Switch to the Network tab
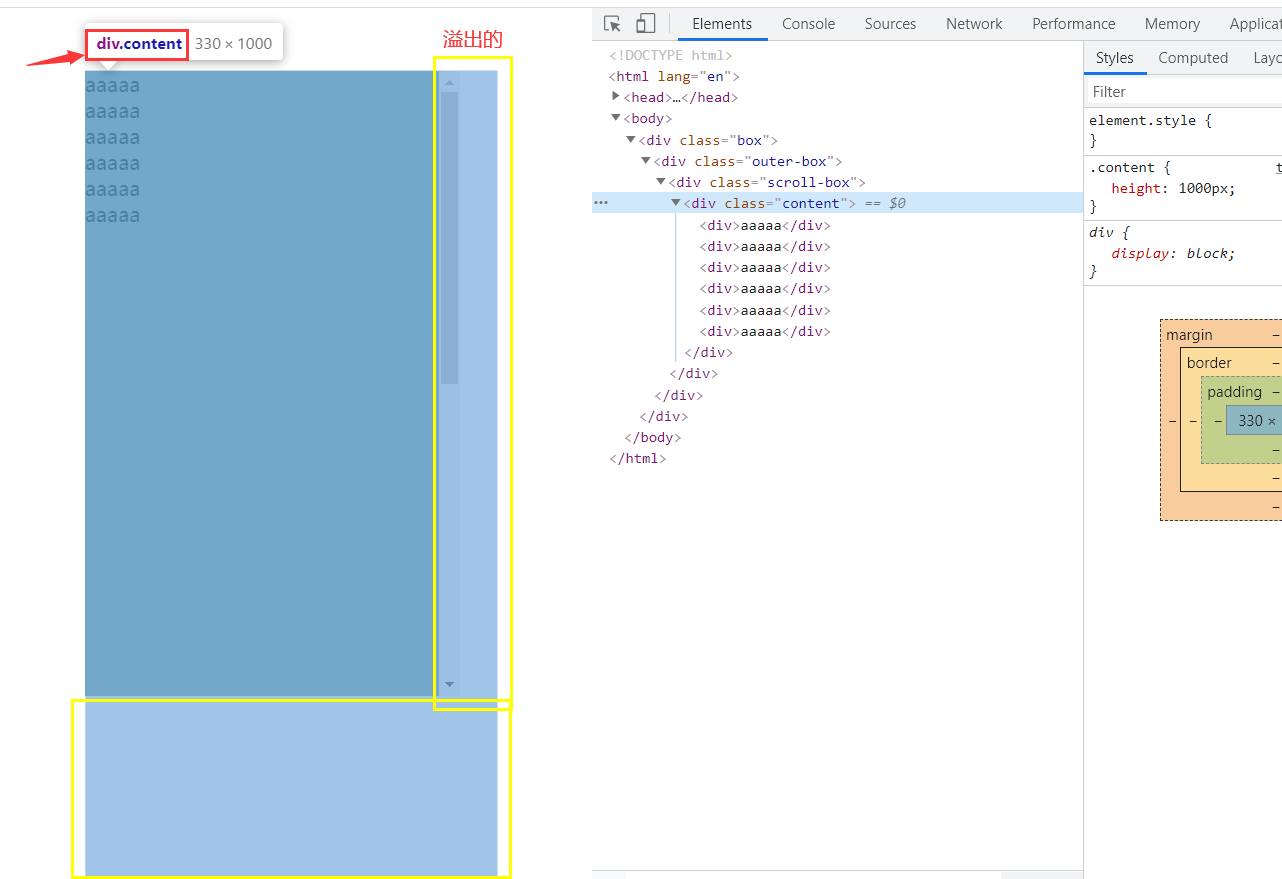The image size is (1282, 879). 974,23
